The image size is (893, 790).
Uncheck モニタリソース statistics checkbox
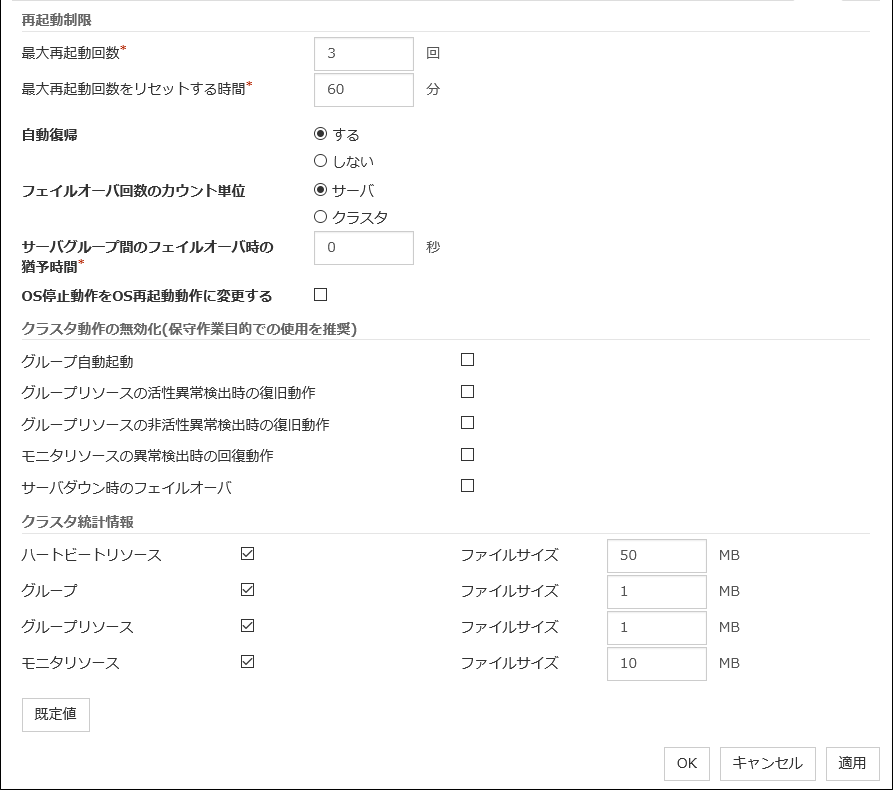click(248, 661)
